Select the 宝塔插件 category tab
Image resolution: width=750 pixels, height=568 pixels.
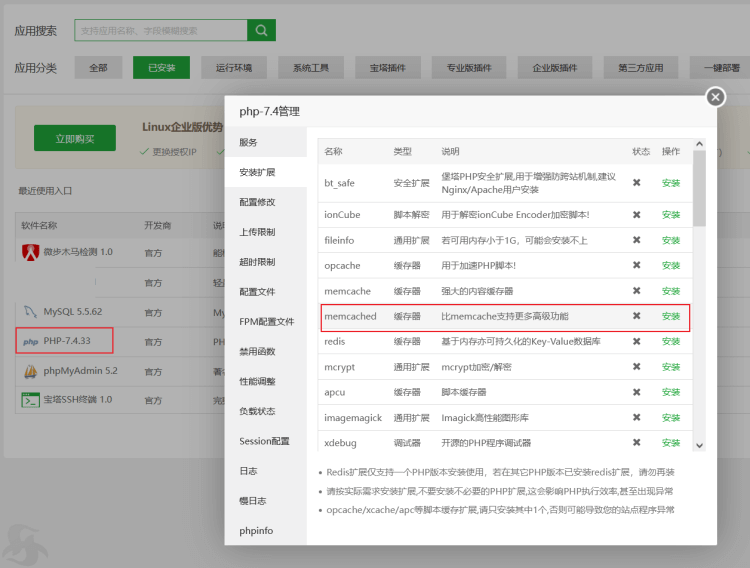[x=387, y=67]
